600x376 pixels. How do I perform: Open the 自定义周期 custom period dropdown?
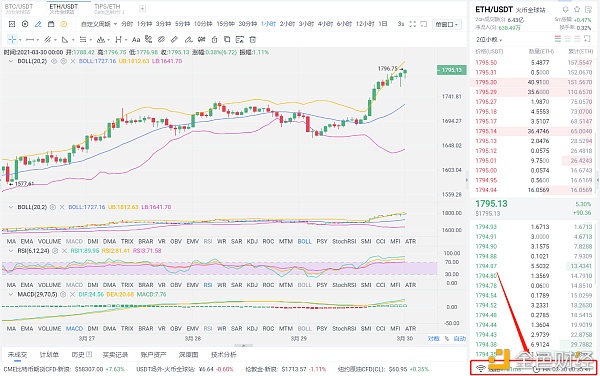tap(99, 24)
